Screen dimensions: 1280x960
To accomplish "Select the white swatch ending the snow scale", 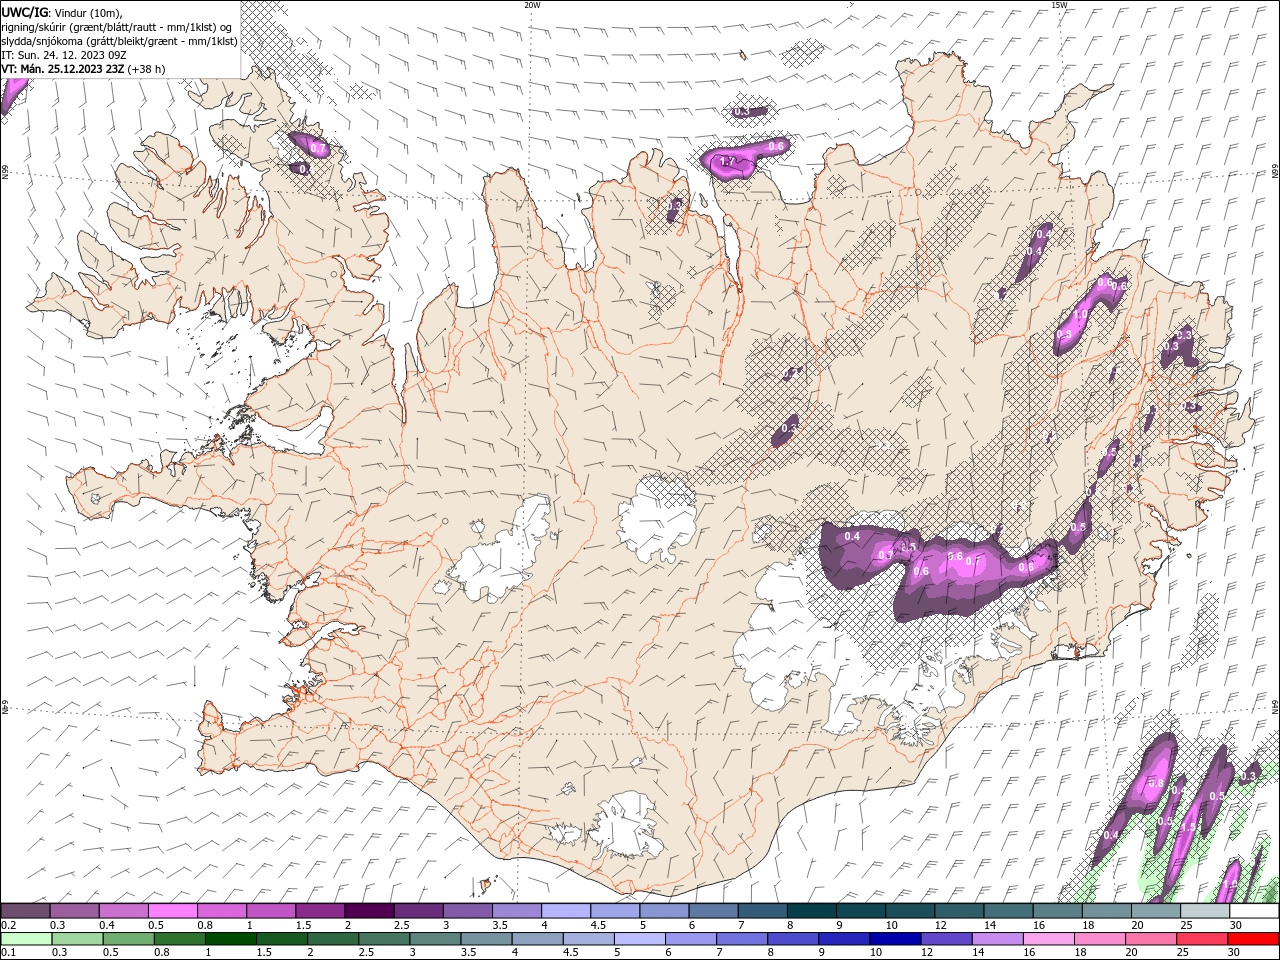I will [x=1254, y=911].
